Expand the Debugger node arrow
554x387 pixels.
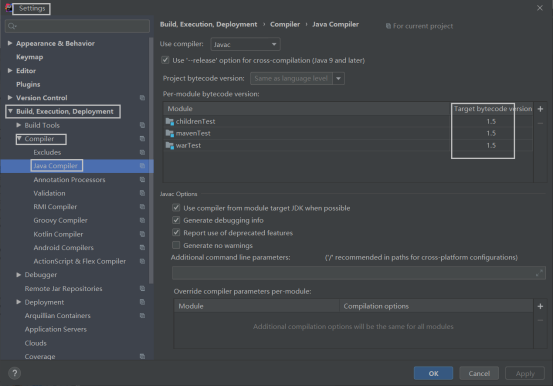(18, 275)
